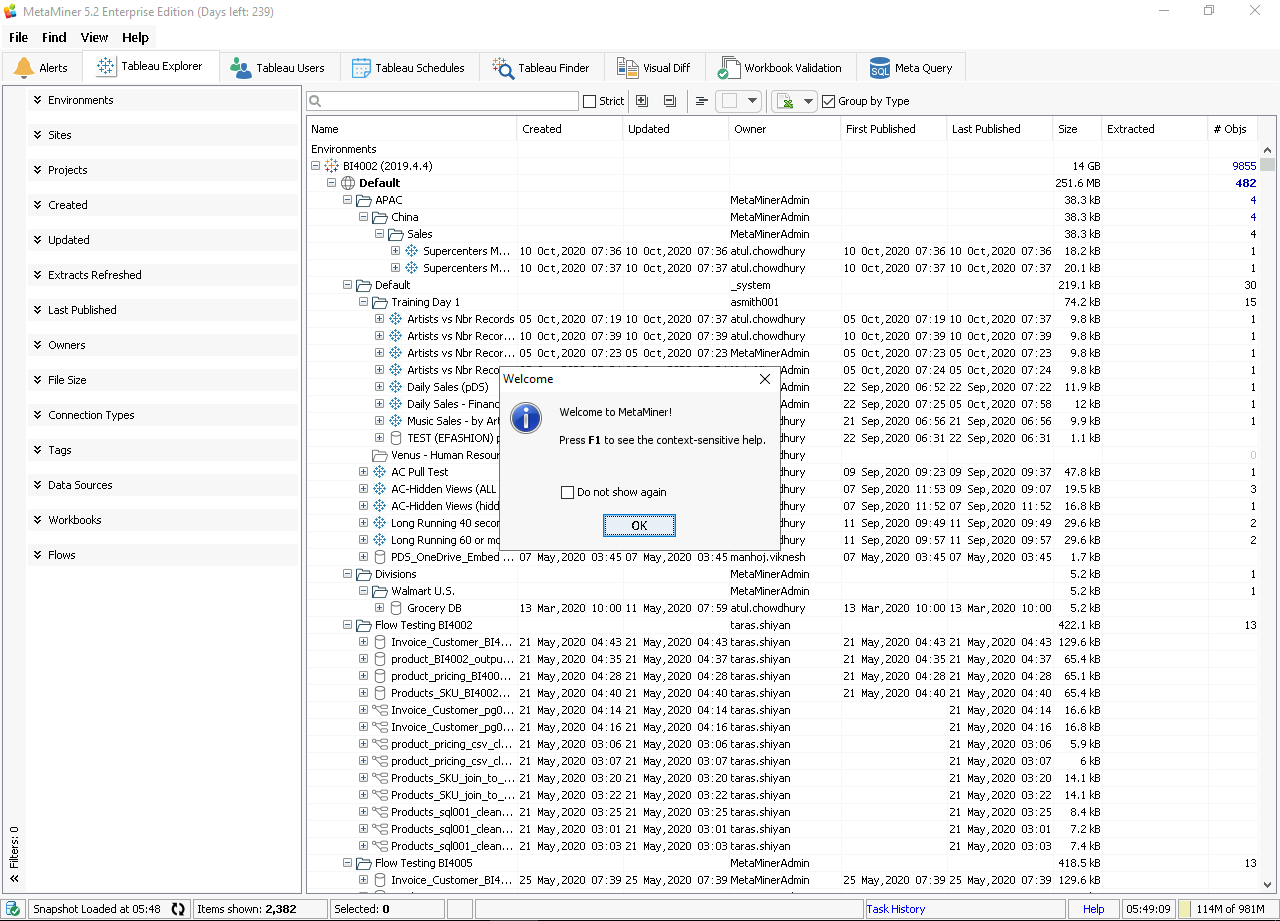The image size is (1280, 921).
Task: Click the yellow memory indicator icon in status bar
Action: point(1184,909)
